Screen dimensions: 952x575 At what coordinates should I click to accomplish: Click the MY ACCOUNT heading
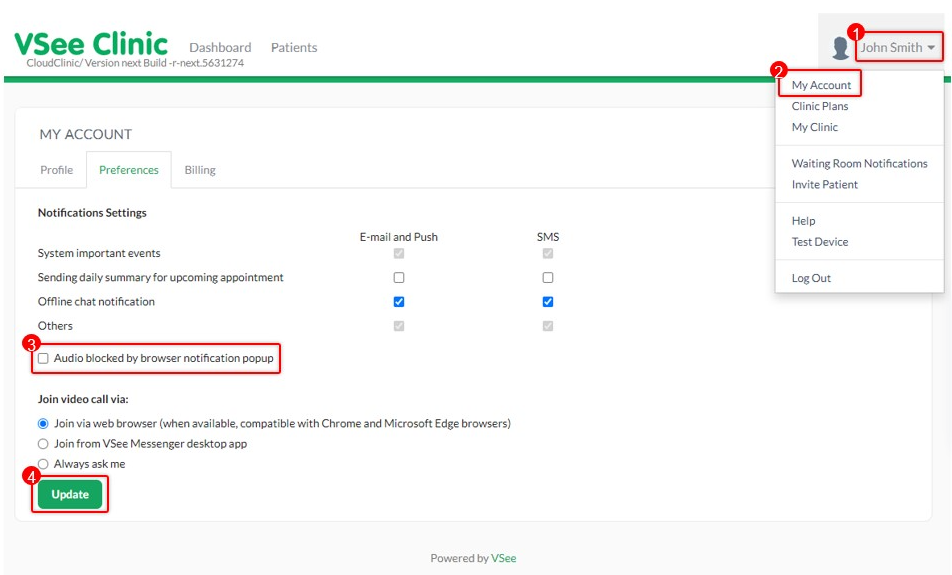86,134
